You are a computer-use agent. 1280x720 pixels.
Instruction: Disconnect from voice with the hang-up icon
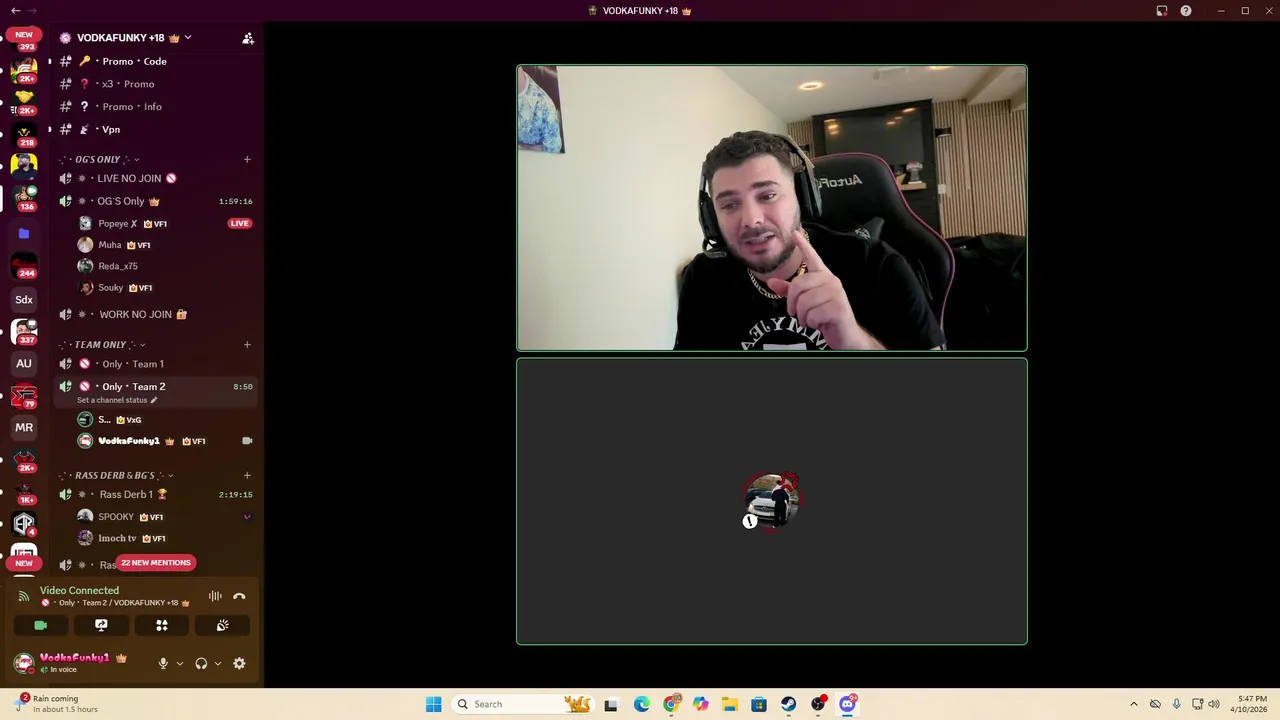pyautogui.click(x=239, y=596)
